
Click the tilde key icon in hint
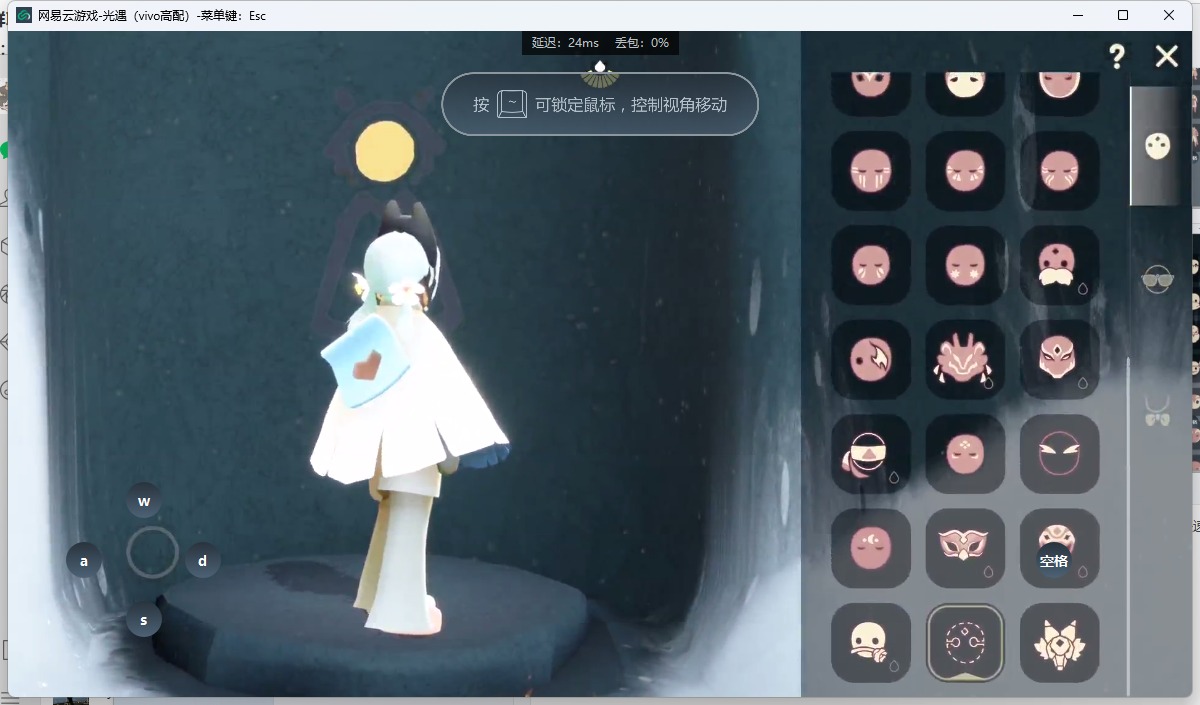coord(512,104)
